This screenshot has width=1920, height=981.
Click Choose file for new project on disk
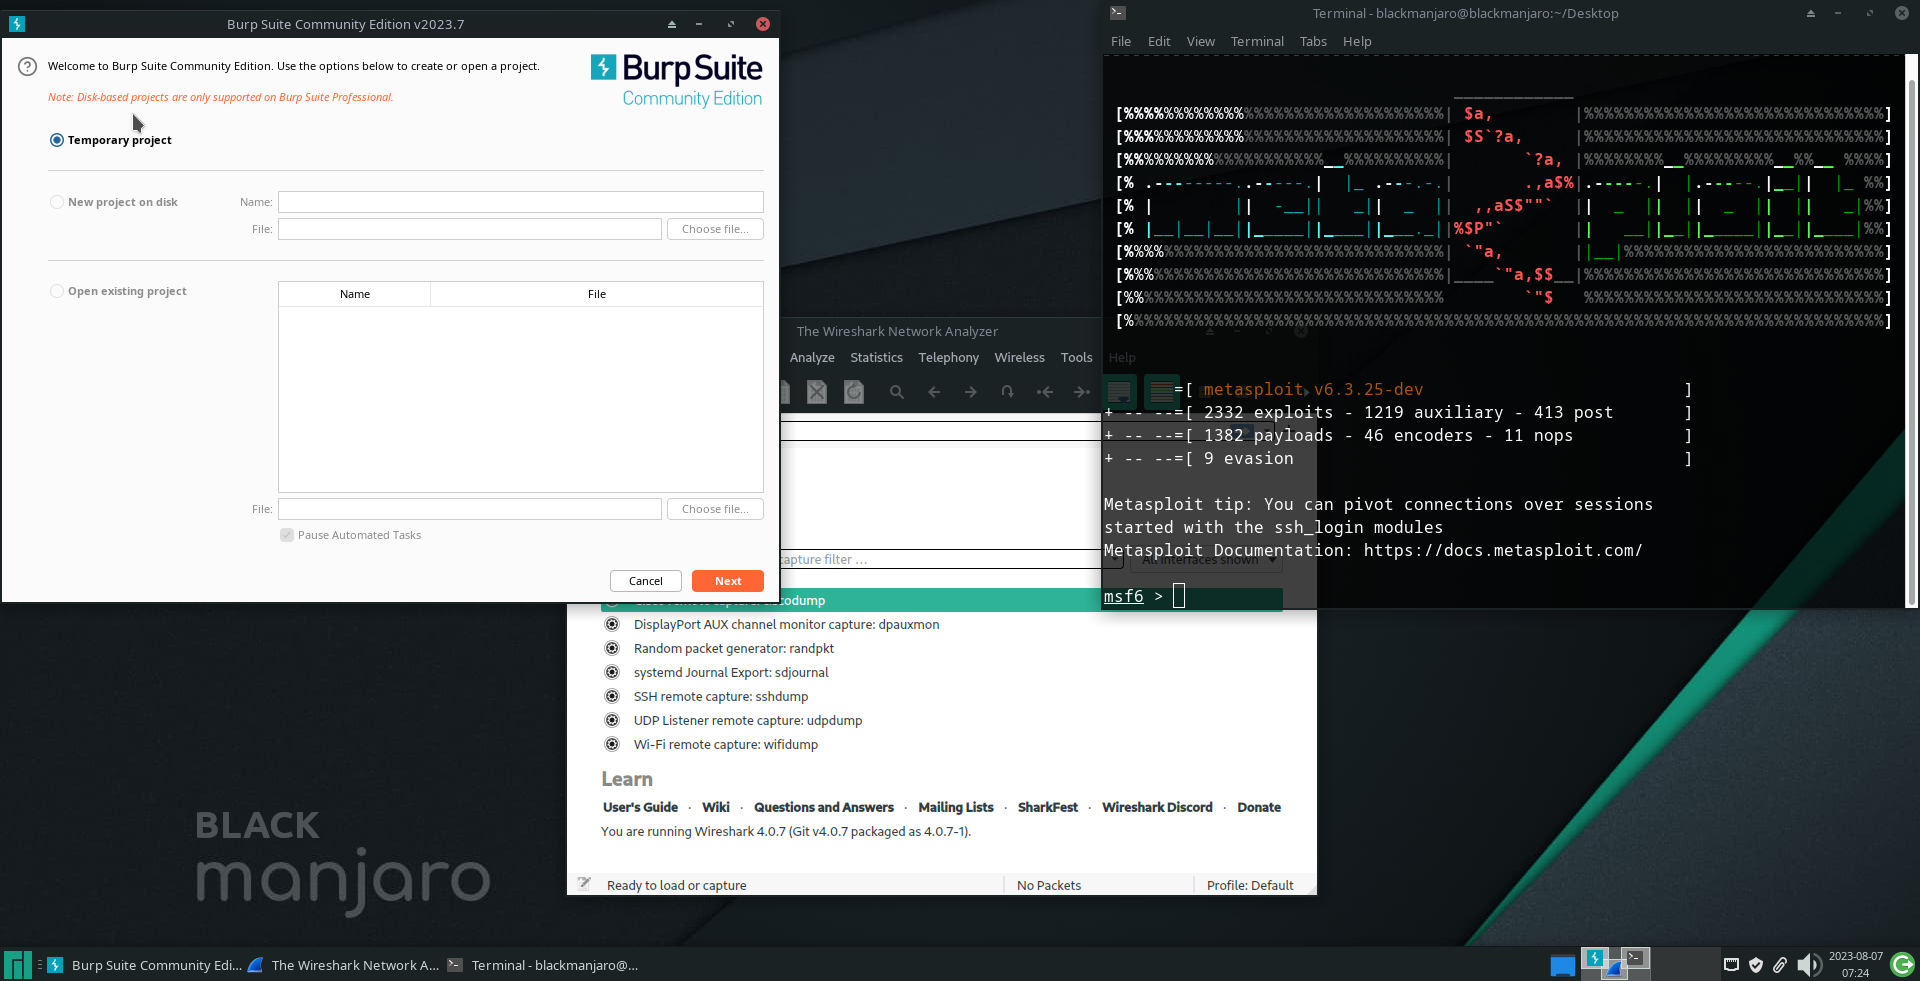715,229
